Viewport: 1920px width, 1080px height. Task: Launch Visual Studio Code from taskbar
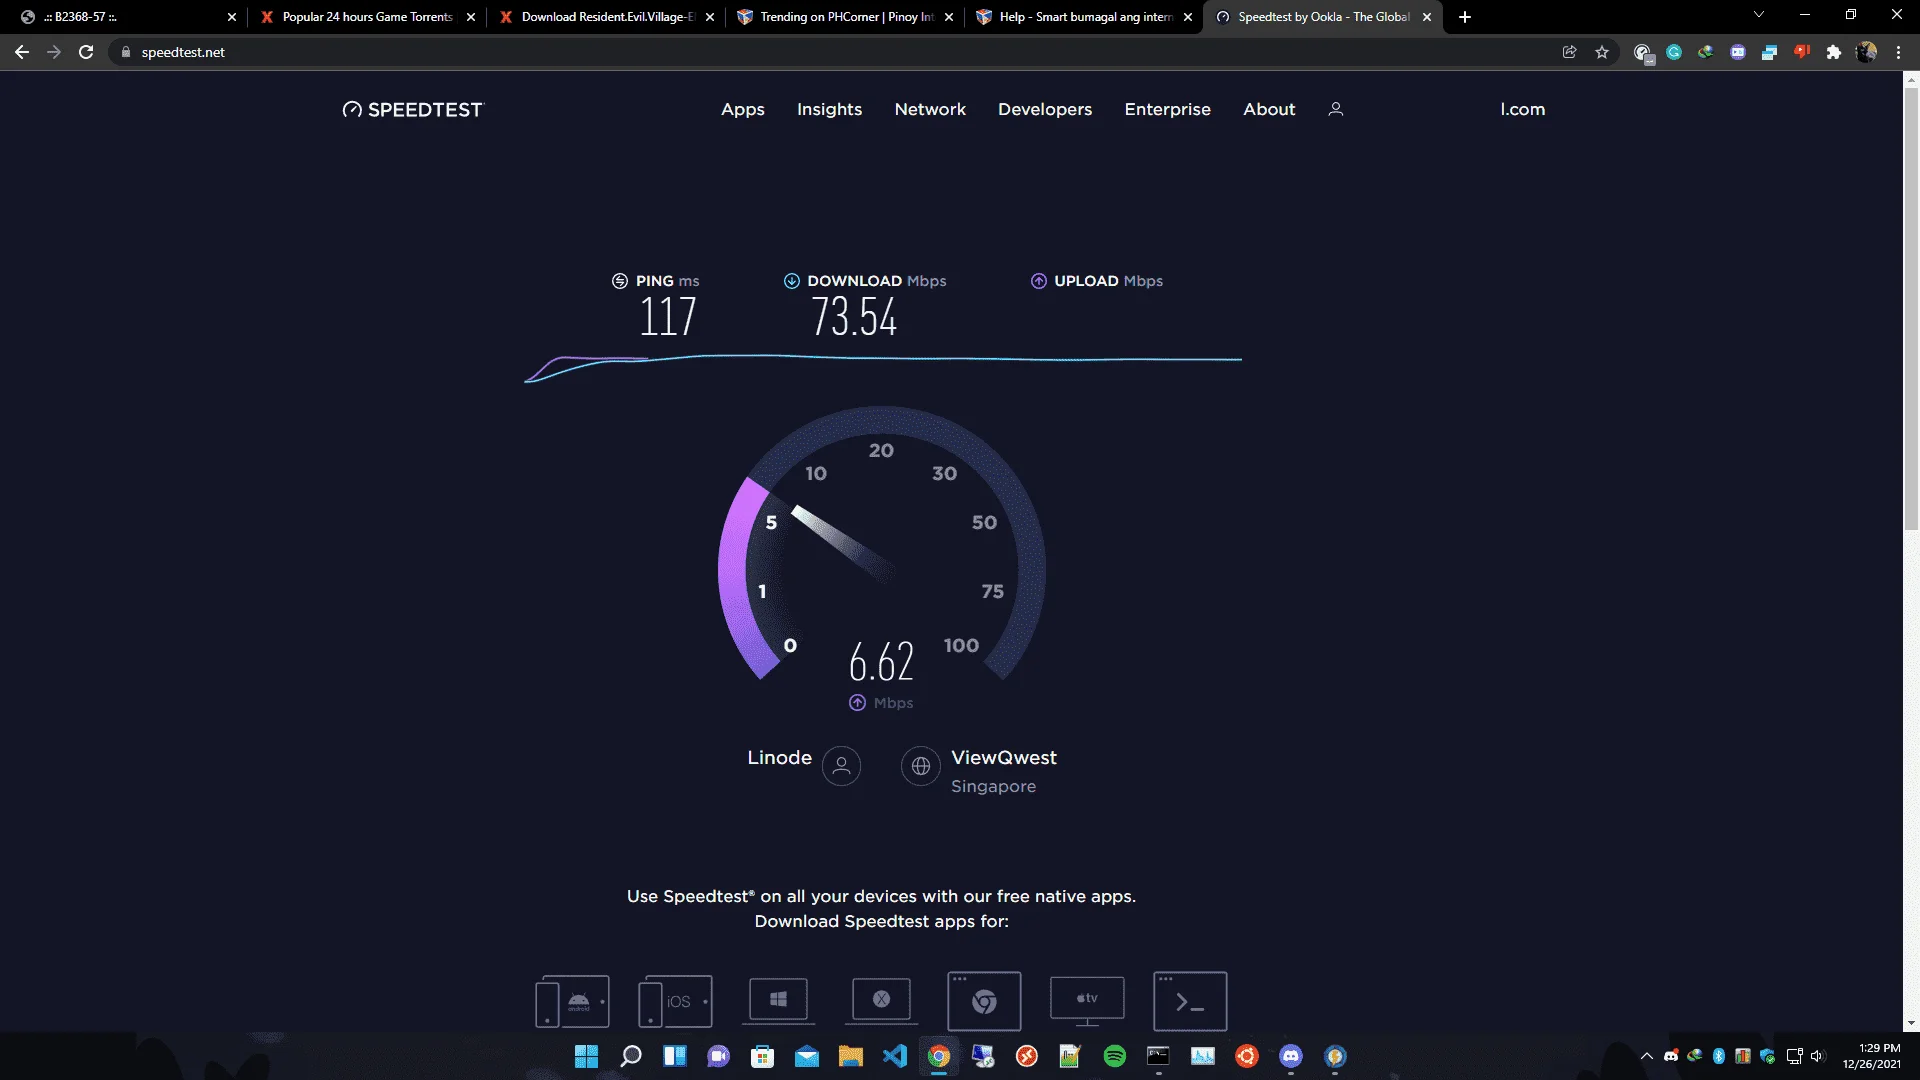(x=895, y=1056)
